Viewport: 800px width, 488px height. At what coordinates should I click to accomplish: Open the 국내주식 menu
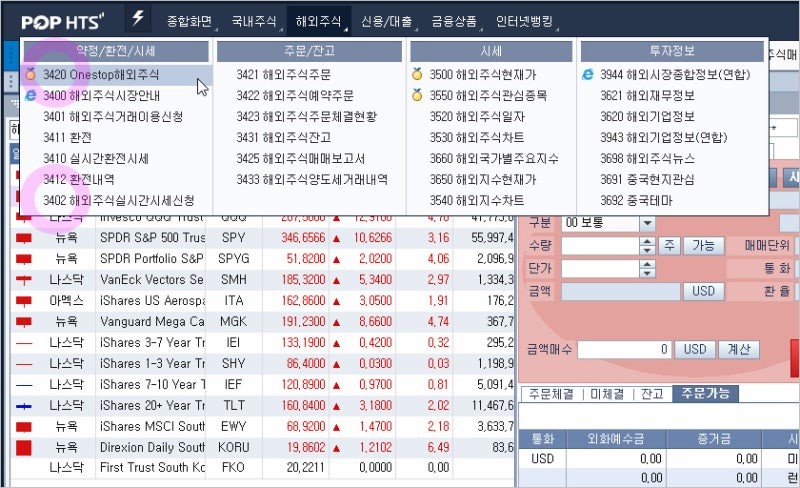pos(254,21)
